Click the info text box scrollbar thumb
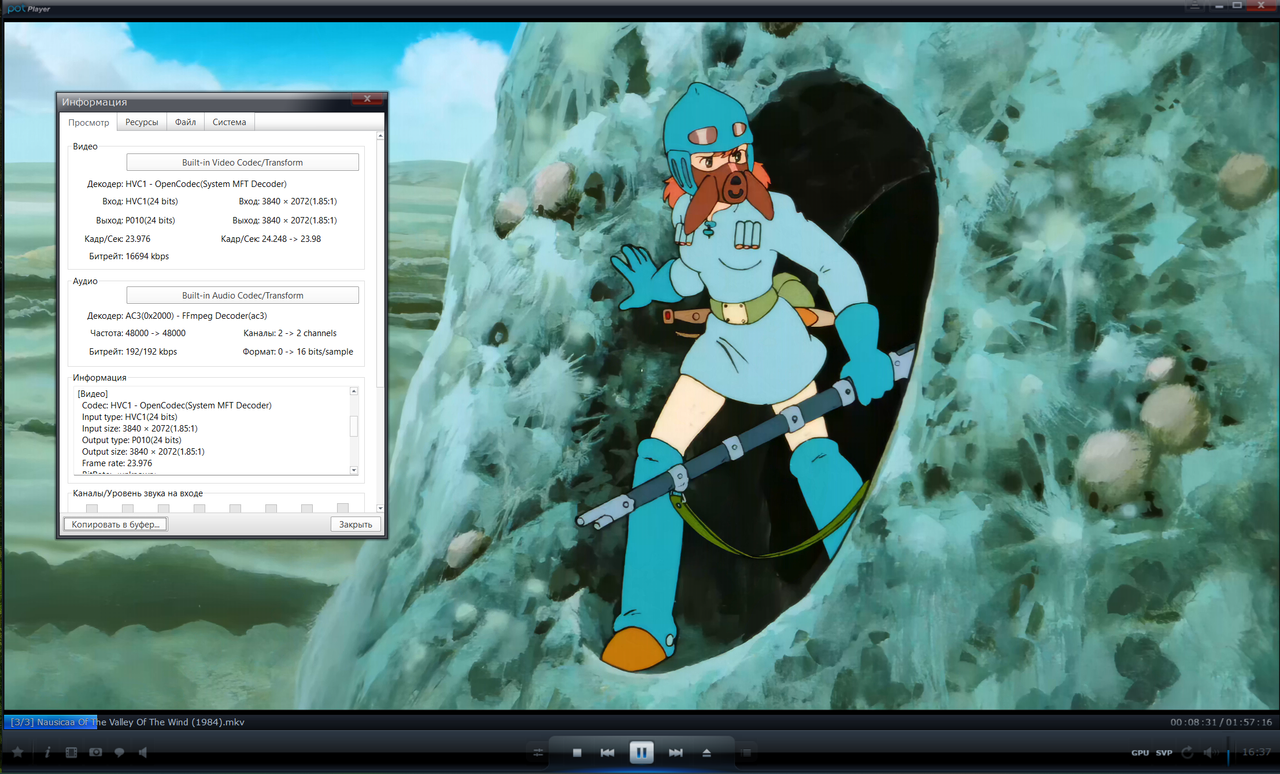 click(354, 427)
